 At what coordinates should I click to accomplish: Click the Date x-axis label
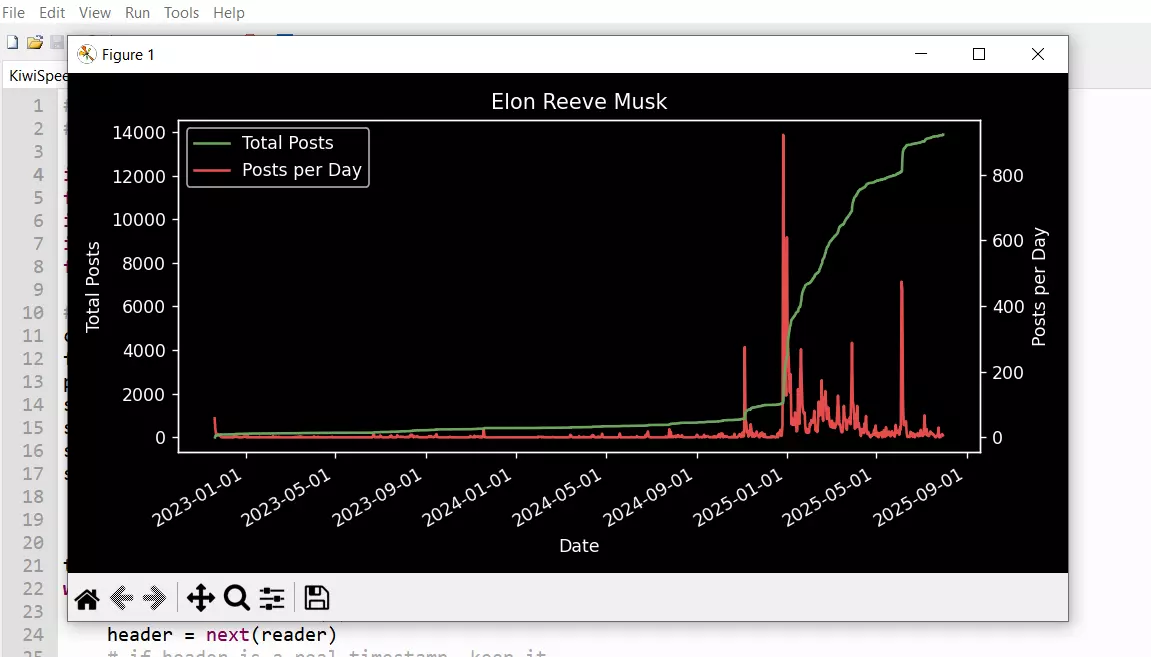point(579,545)
